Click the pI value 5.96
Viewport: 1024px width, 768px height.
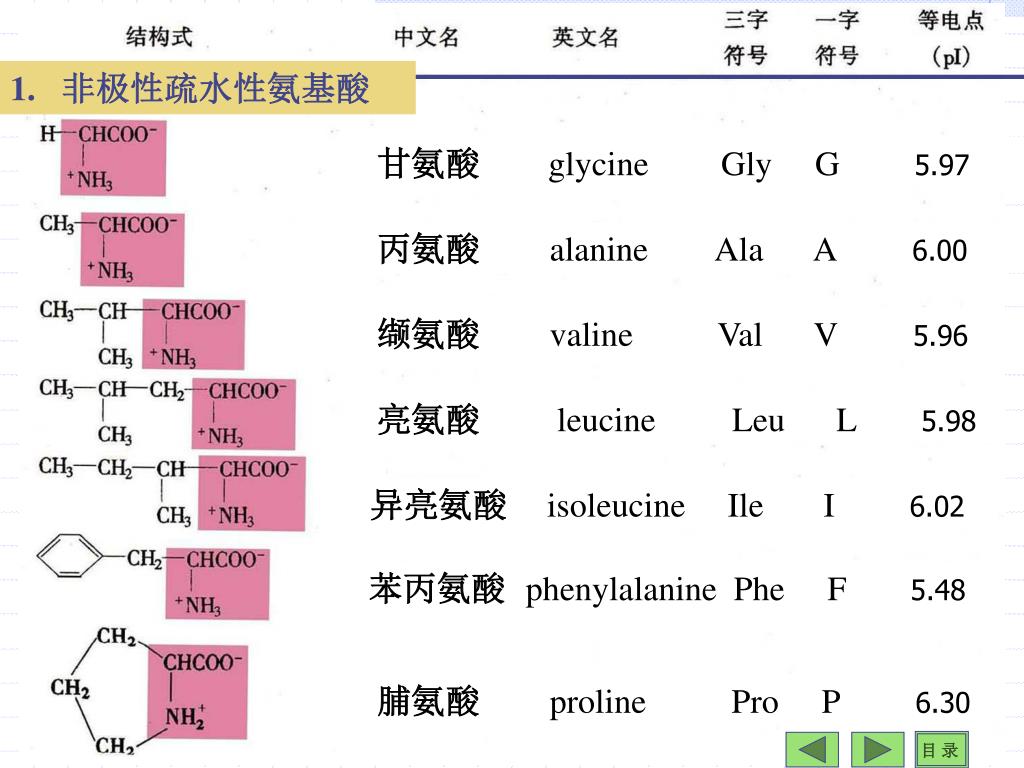[940, 336]
